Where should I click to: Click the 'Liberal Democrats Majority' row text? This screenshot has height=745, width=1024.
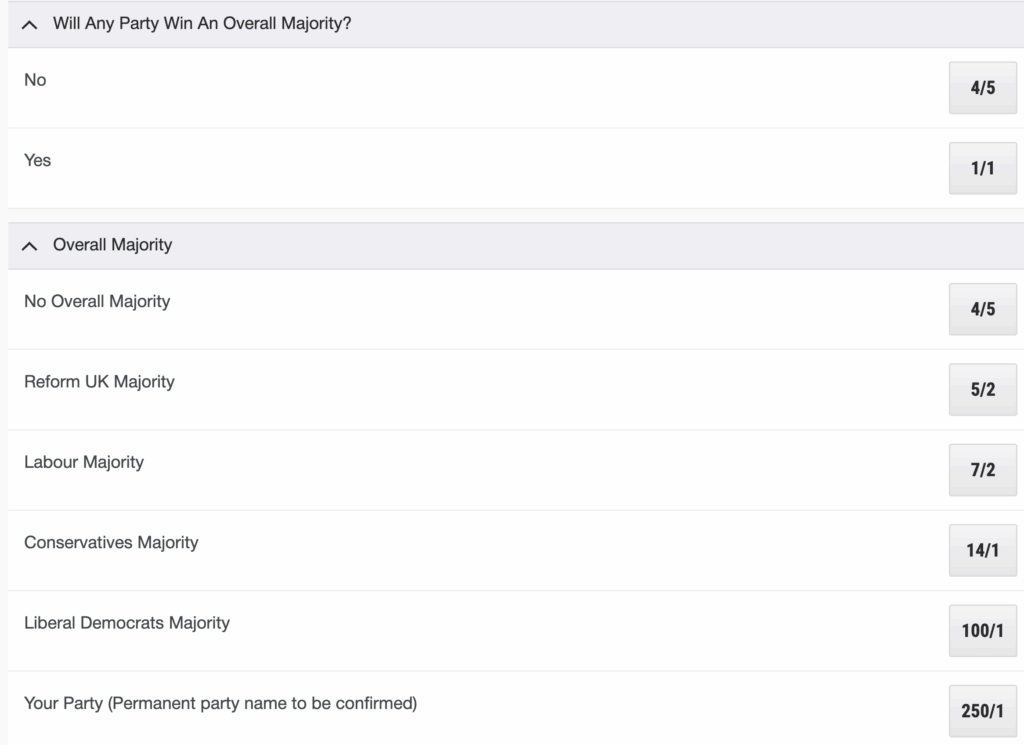(127, 622)
